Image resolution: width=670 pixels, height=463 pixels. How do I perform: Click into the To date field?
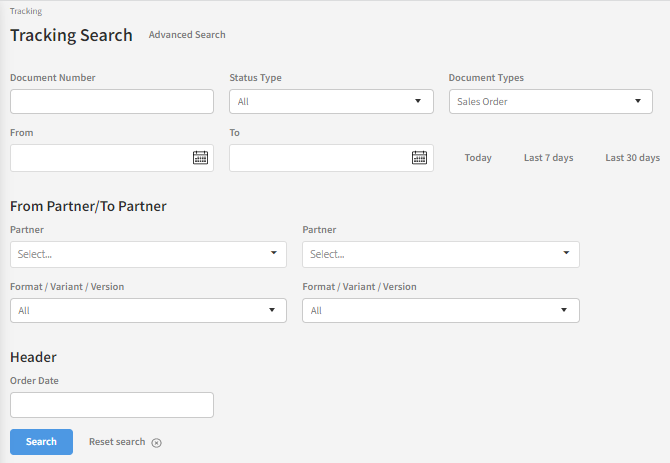point(317,158)
